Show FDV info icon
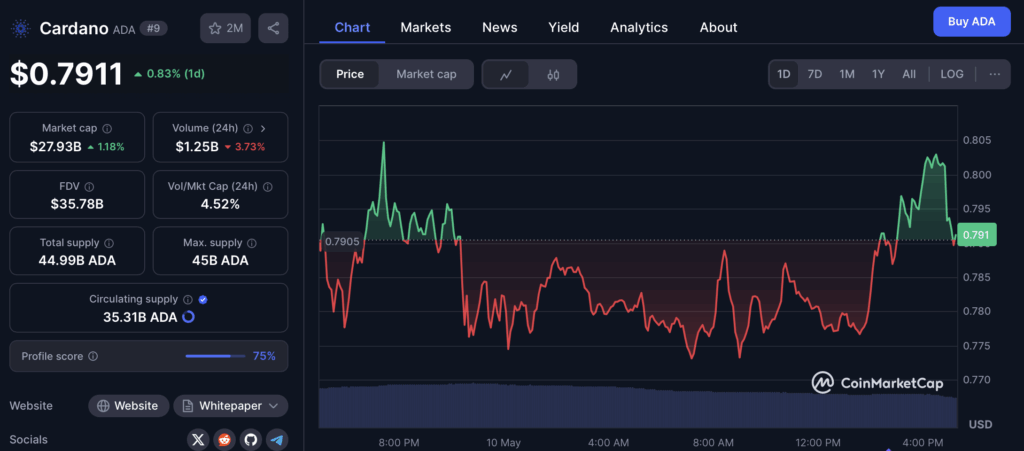 point(89,187)
